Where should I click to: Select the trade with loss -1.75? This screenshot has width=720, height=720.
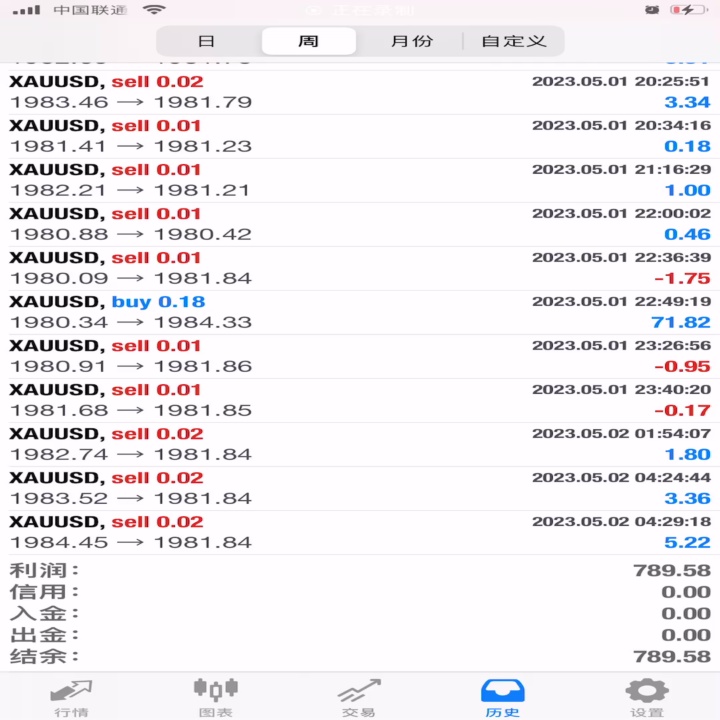[360, 268]
